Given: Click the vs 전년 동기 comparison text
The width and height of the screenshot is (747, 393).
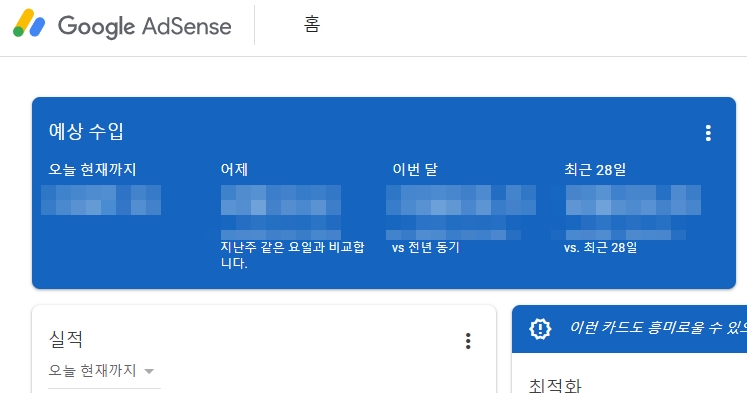Looking at the screenshot, I should [425, 248].
